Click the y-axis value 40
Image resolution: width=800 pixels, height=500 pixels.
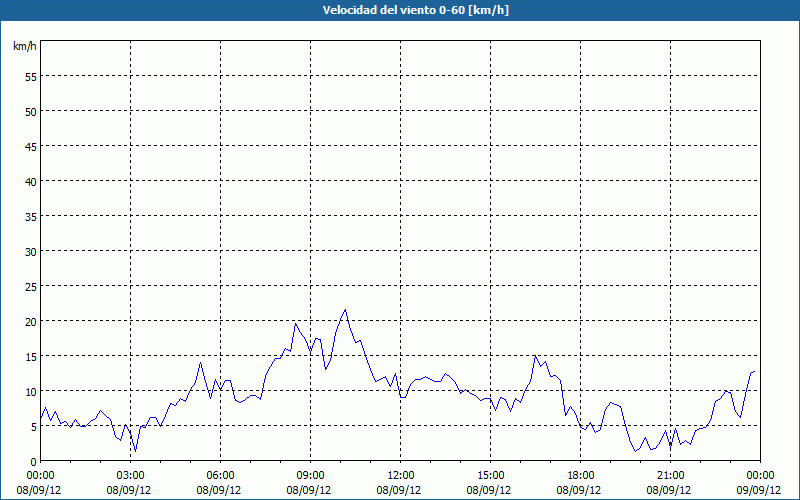pyautogui.click(x=31, y=181)
